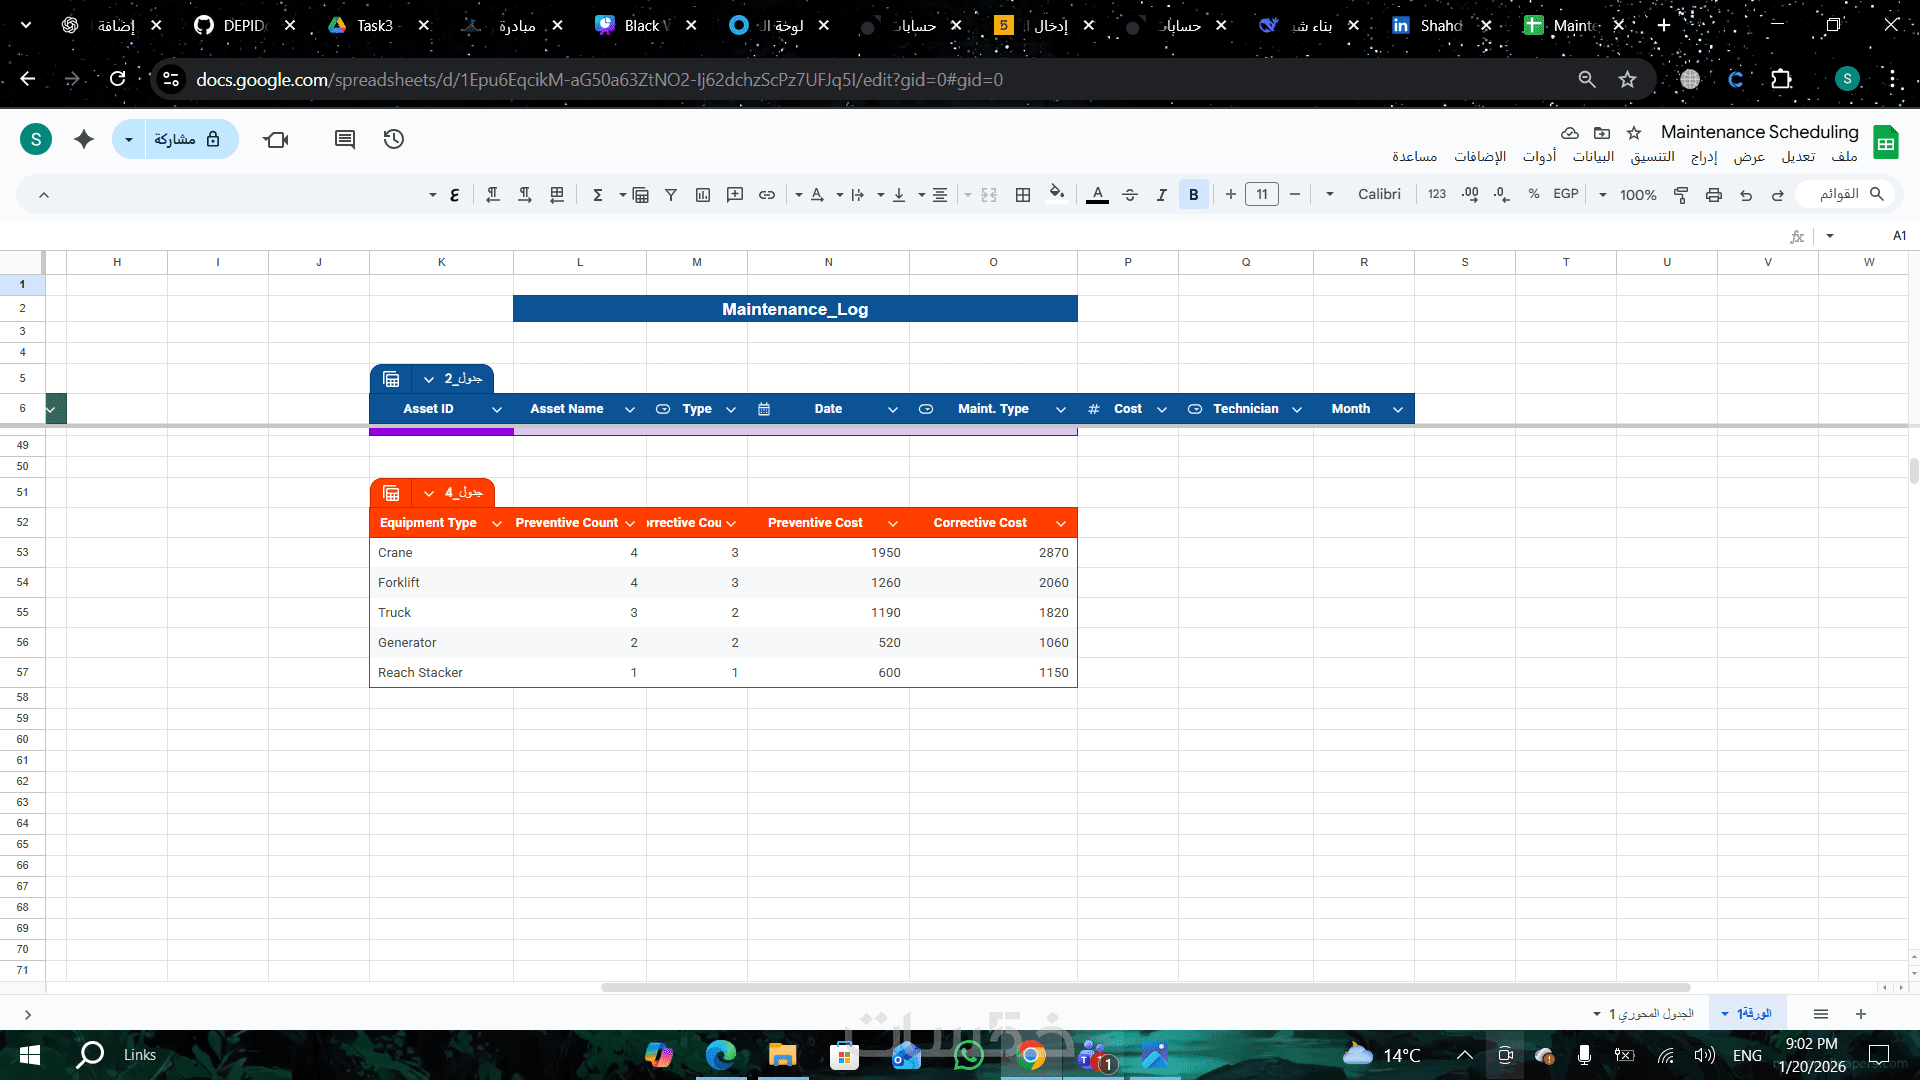Open version history clock icon
The height and width of the screenshot is (1080, 1920).
pos(394,139)
